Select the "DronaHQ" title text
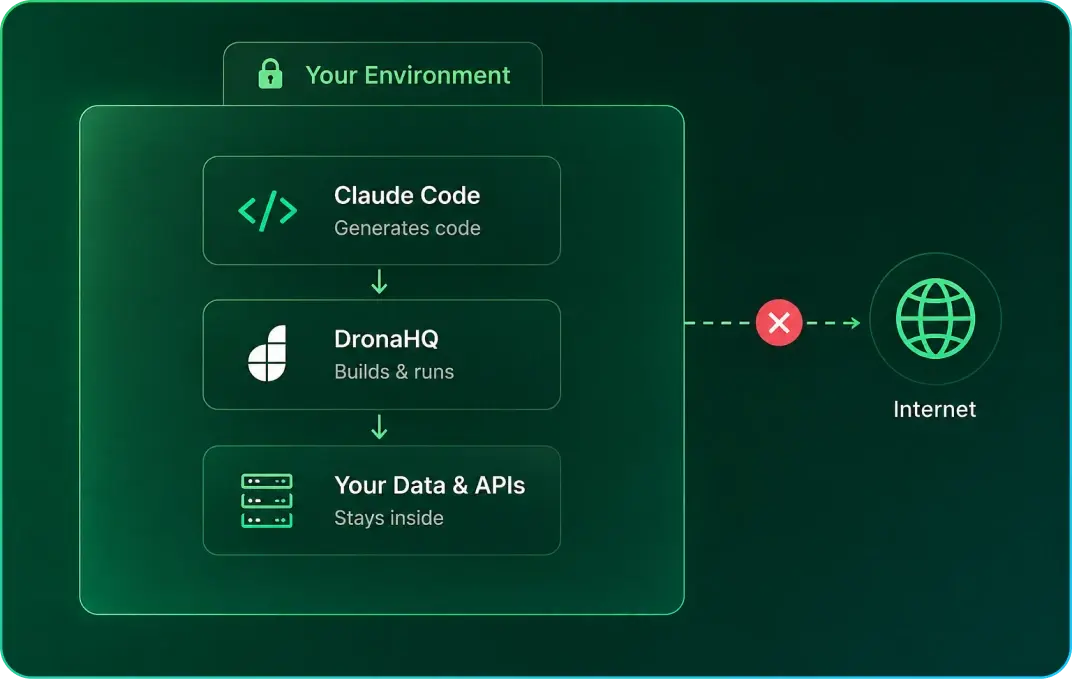 386,339
